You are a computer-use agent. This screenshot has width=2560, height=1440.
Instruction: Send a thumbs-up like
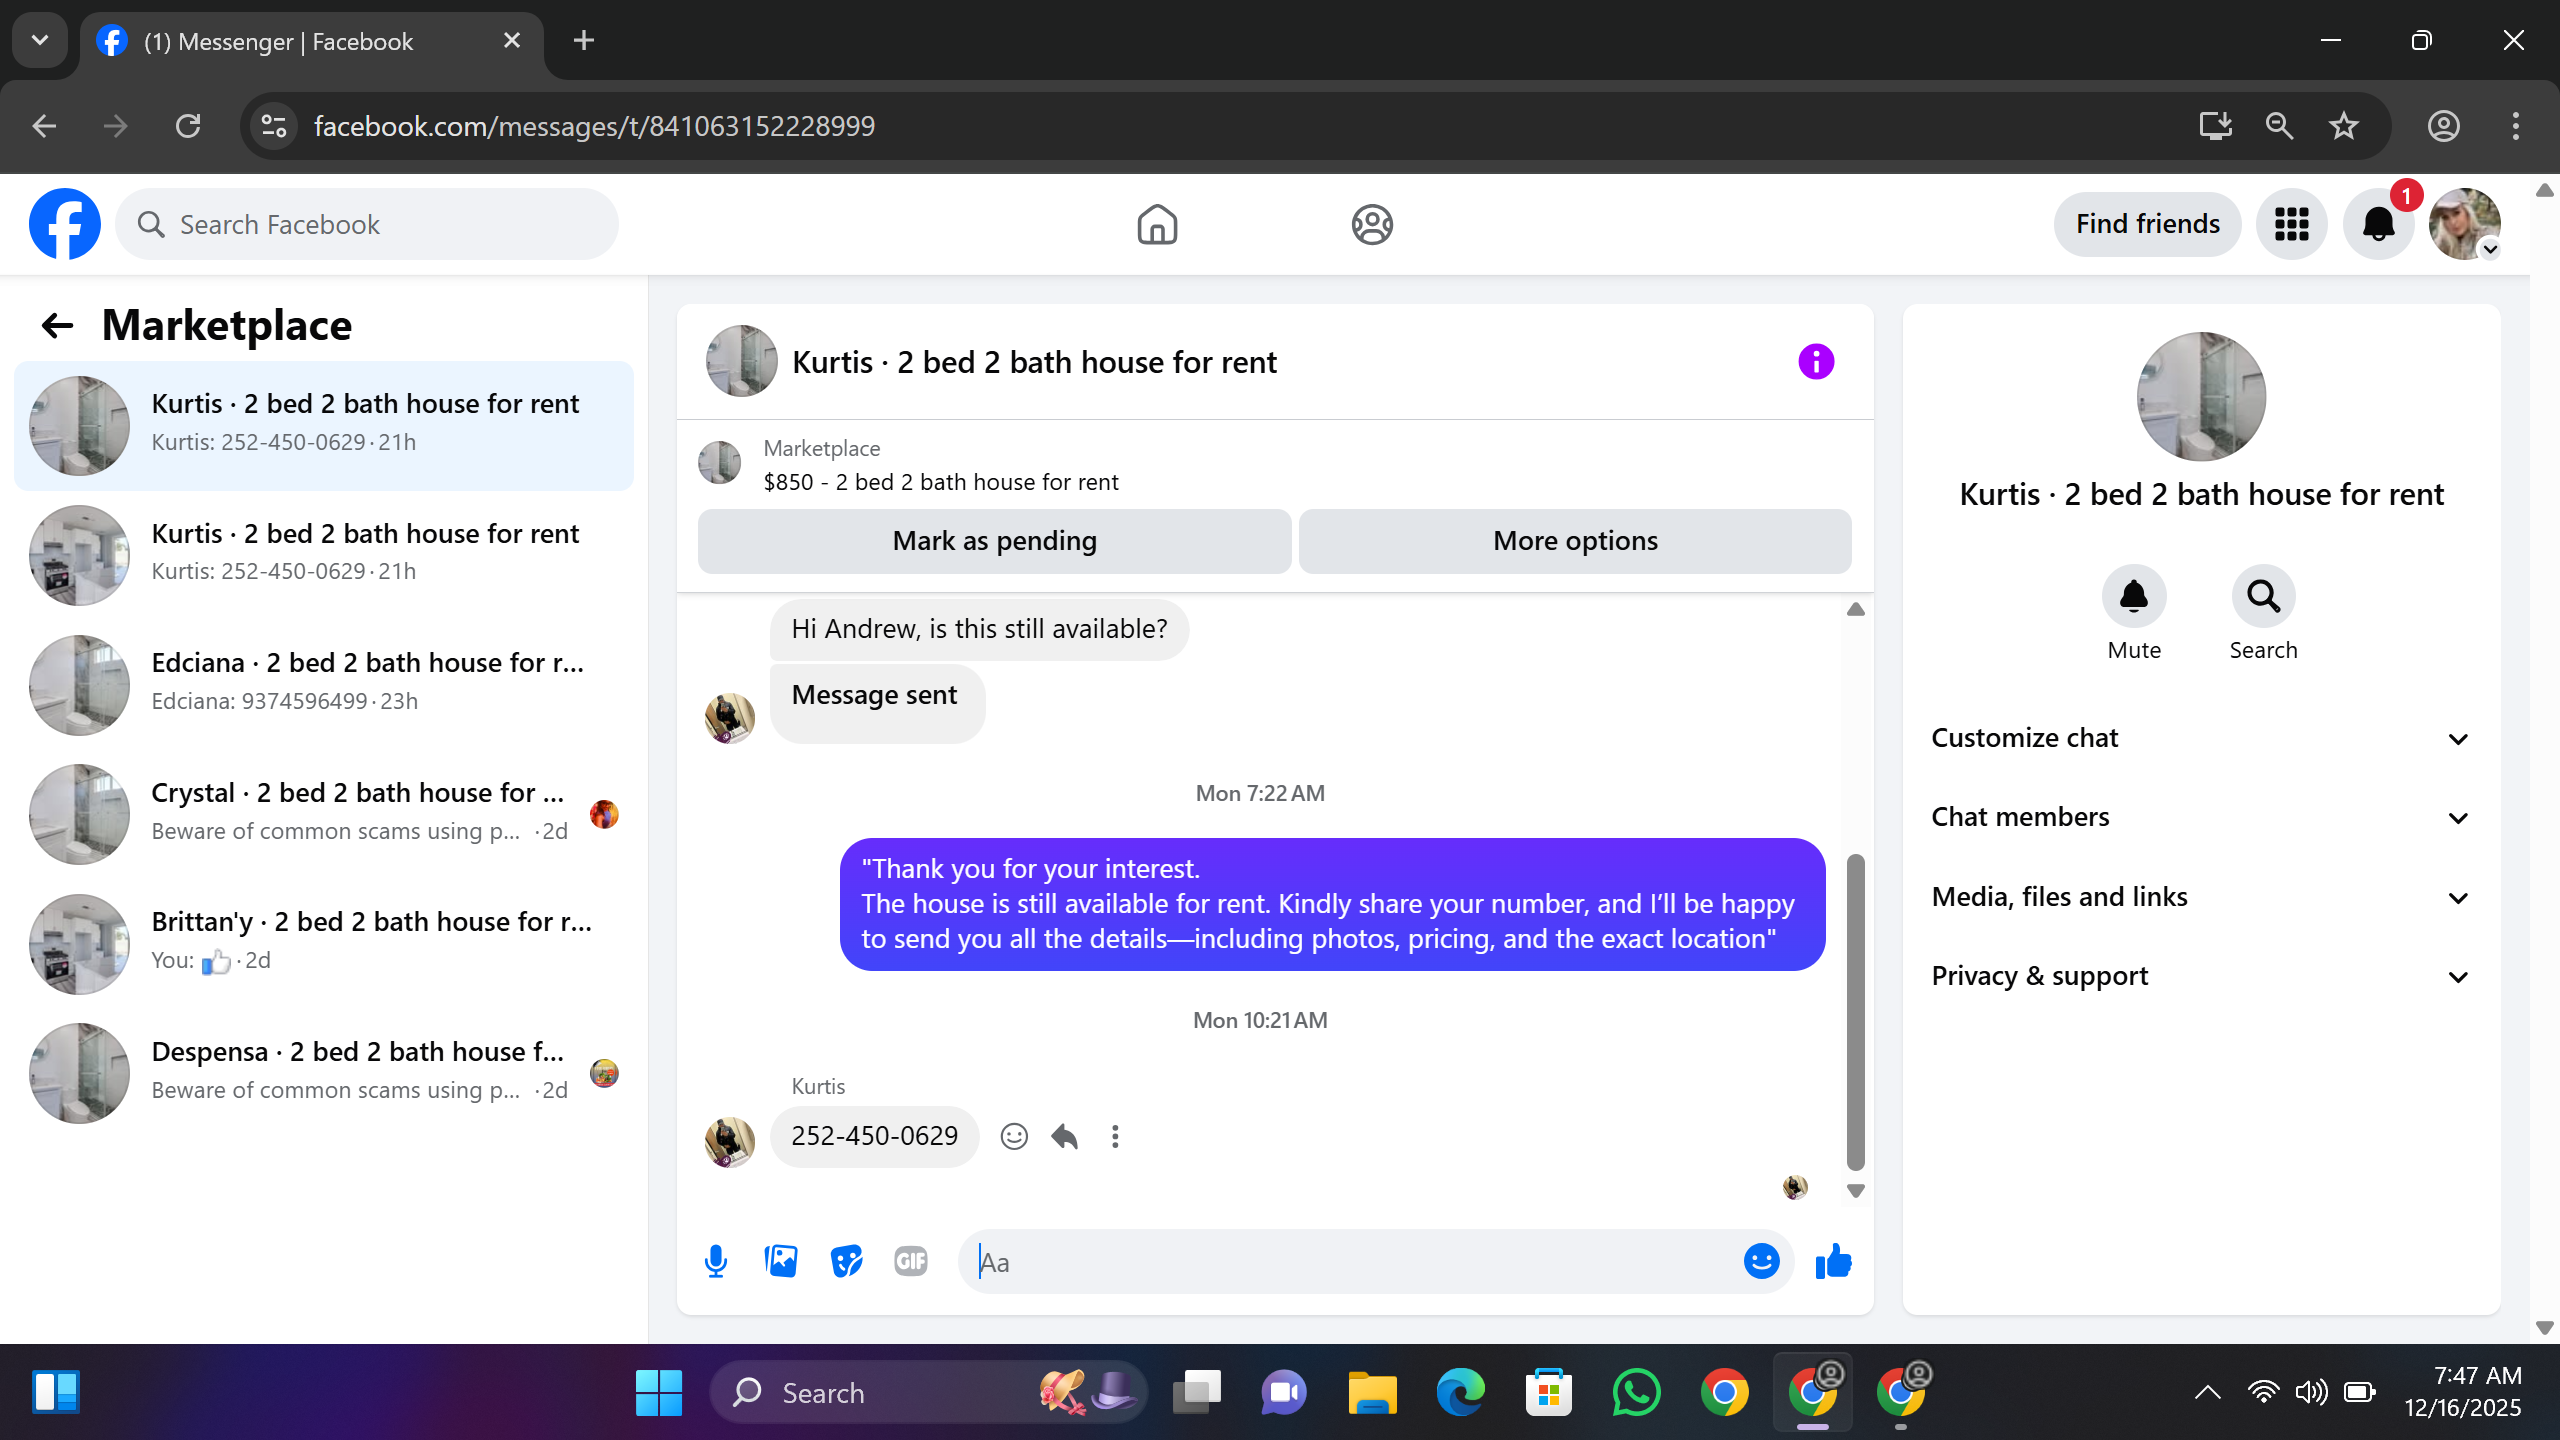point(1833,1261)
